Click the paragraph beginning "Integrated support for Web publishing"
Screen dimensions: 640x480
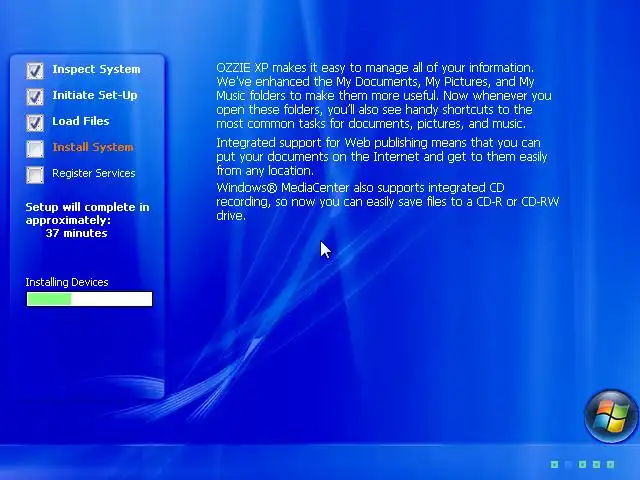click(x=382, y=157)
